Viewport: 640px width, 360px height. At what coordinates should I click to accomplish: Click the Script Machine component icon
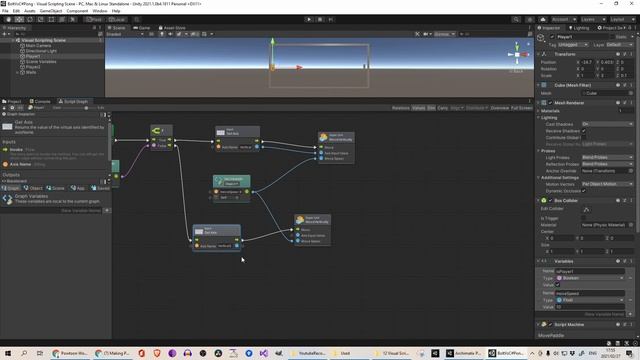click(544, 324)
